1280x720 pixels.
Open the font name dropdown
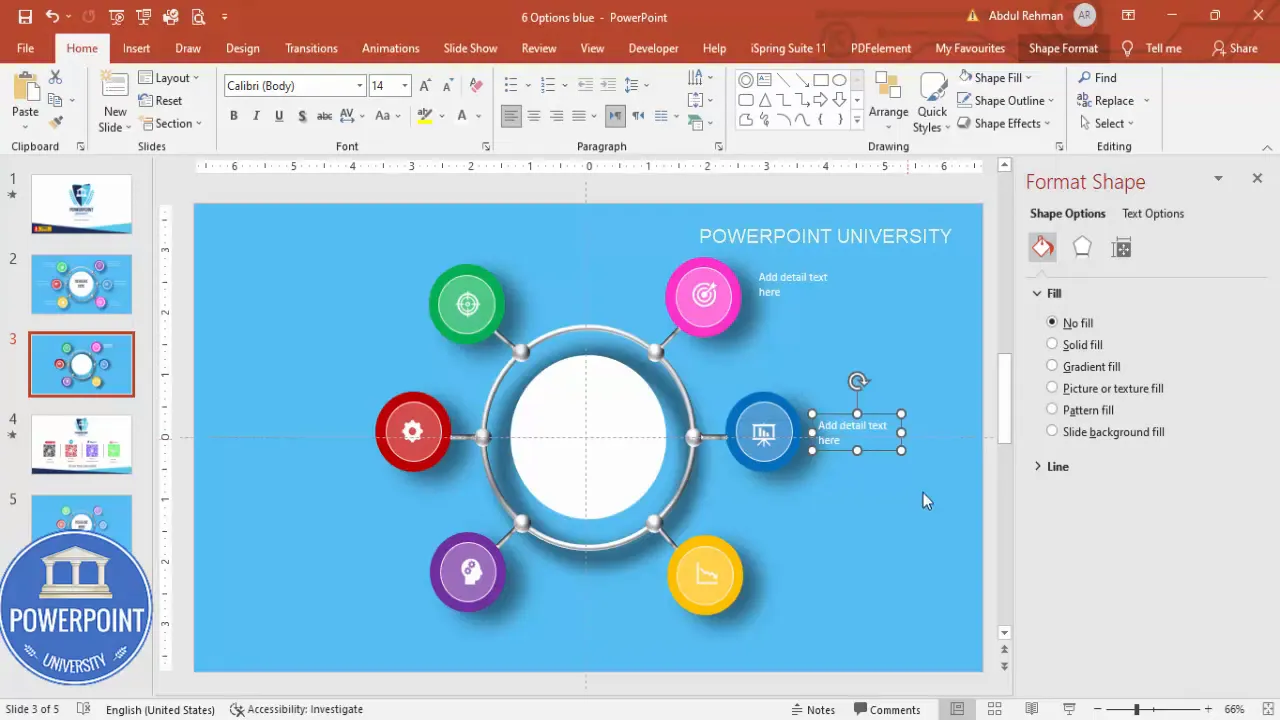pyautogui.click(x=360, y=86)
